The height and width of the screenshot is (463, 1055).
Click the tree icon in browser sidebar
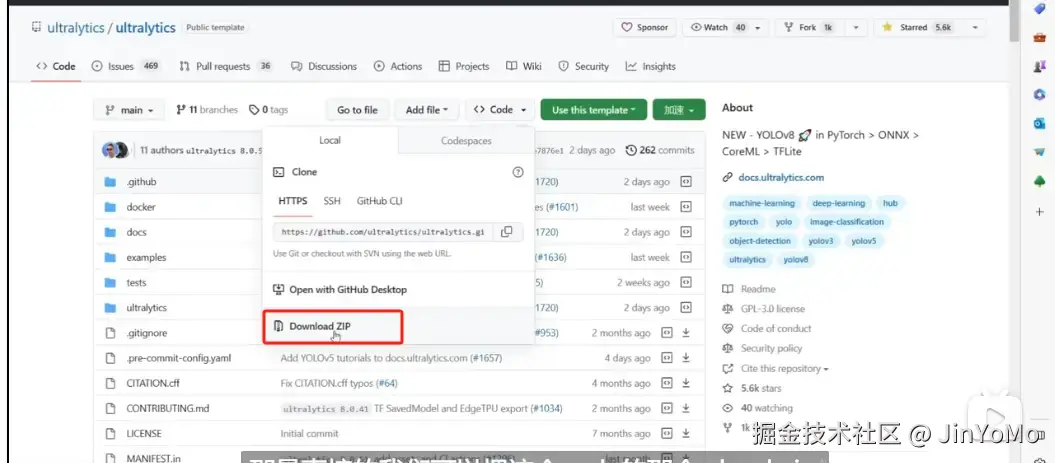(x=1040, y=182)
